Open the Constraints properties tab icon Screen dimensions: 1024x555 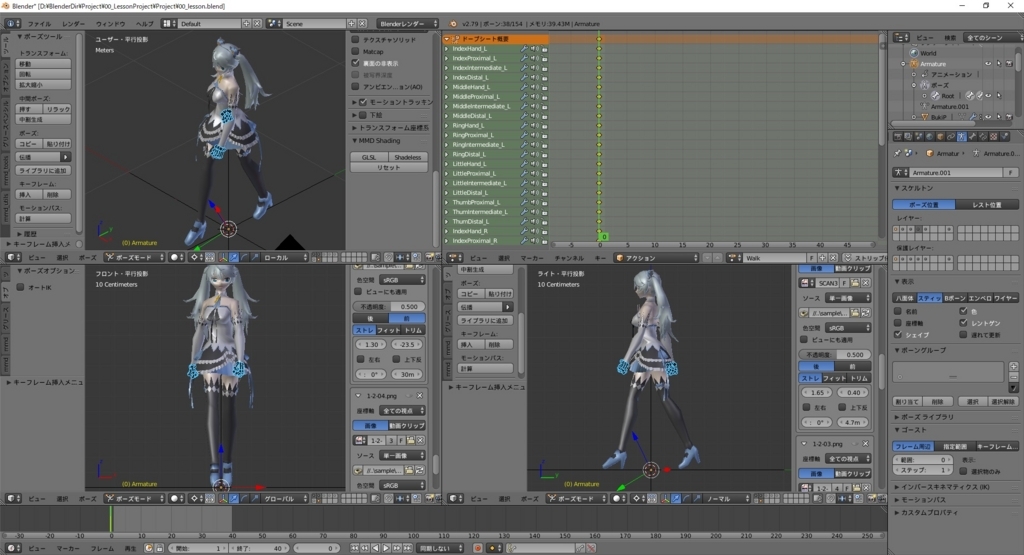pyautogui.click(x=951, y=136)
